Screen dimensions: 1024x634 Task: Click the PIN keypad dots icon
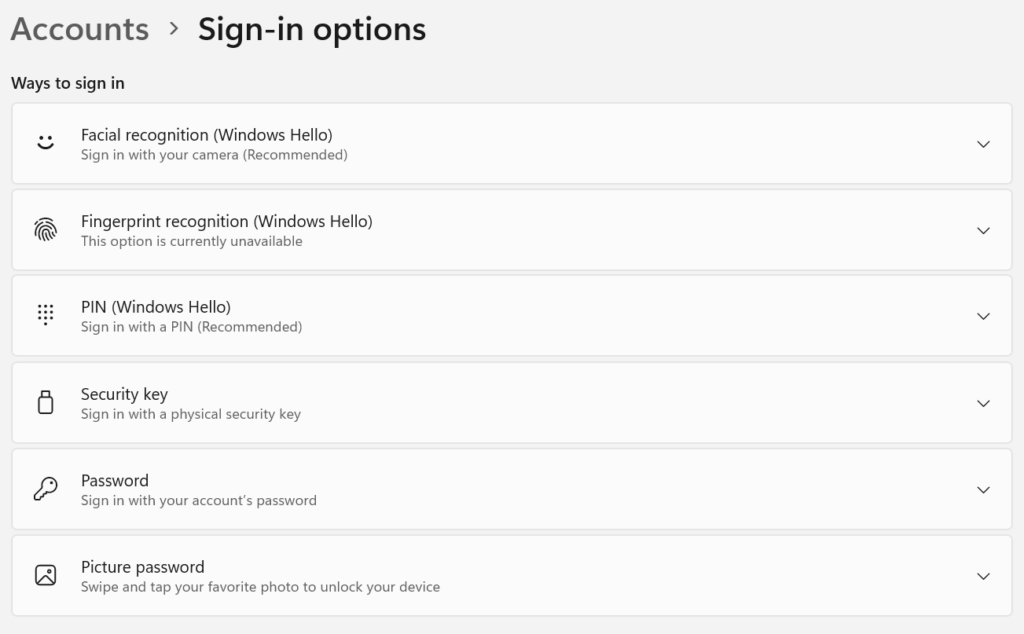pos(45,316)
